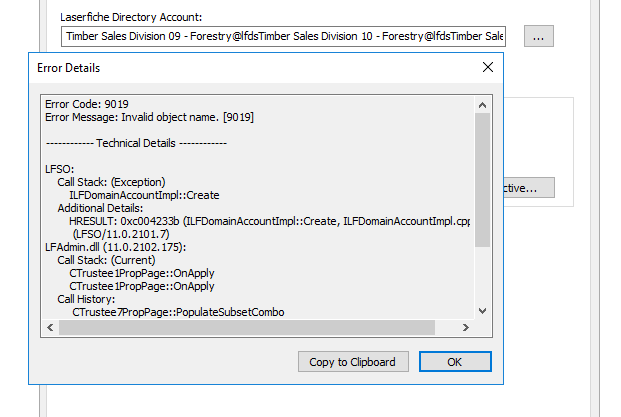Click 'Call Stack: (Exception)' line
This screenshot has height=417, width=621.
(x=111, y=182)
